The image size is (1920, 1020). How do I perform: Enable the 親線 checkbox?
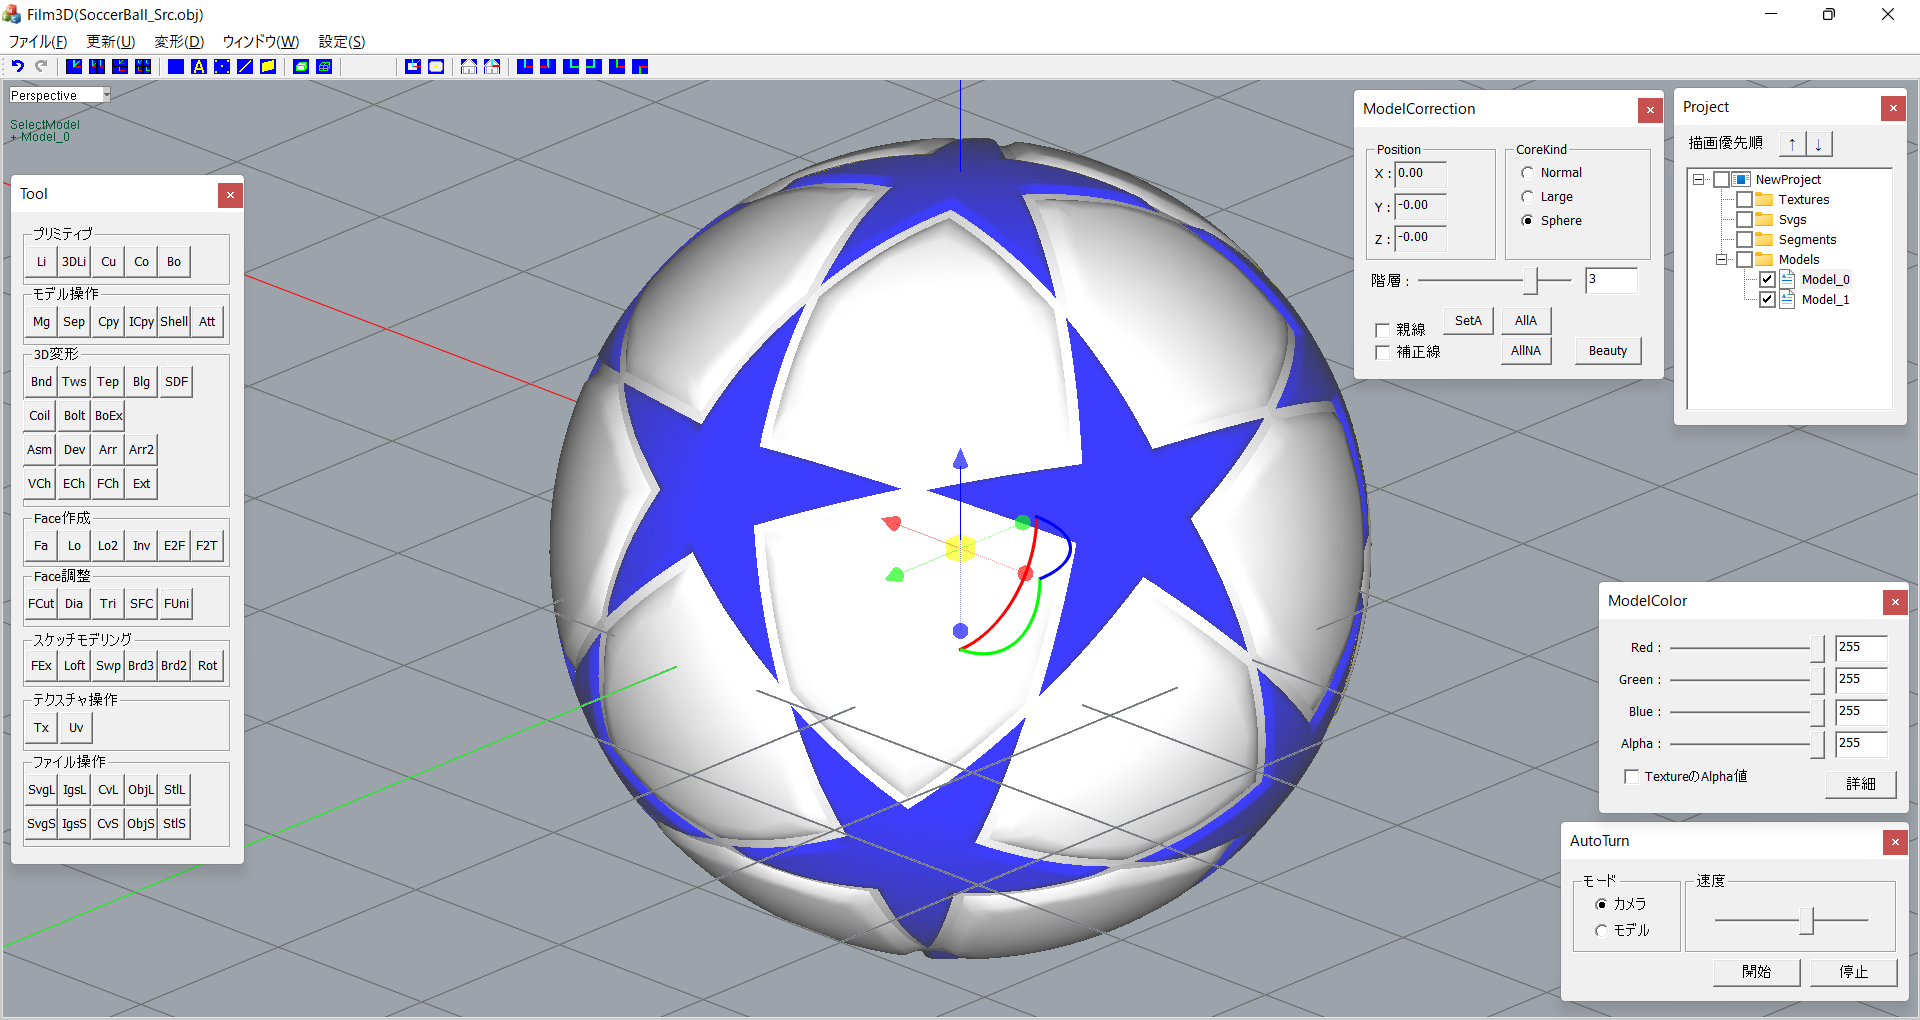coord(1382,330)
